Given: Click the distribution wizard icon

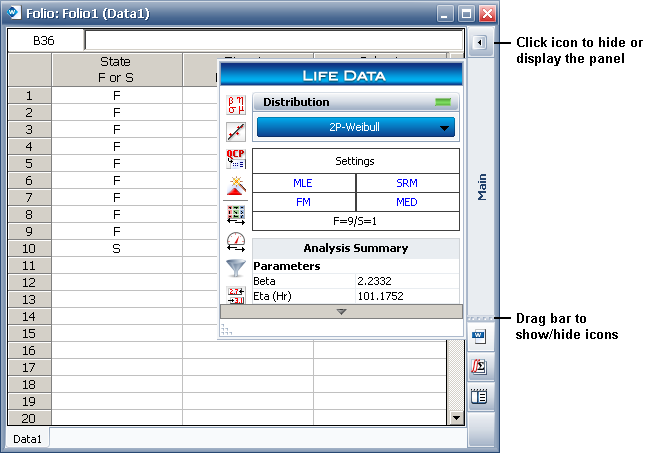Looking at the screenshot, I should click(x=236, y=186).
